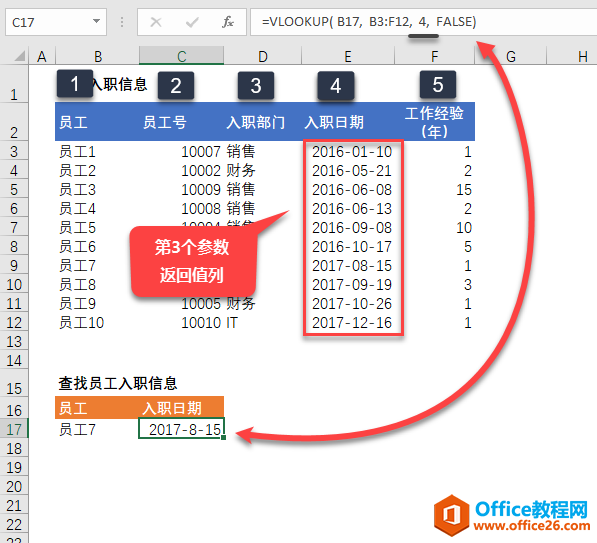Select row 20 header

14,486
